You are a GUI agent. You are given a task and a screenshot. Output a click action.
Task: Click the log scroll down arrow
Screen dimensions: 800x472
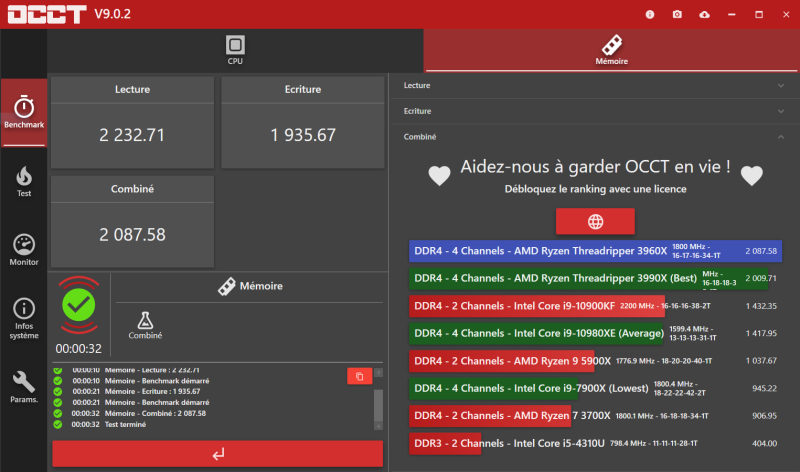pyautogui.click(x=378, y=426)
